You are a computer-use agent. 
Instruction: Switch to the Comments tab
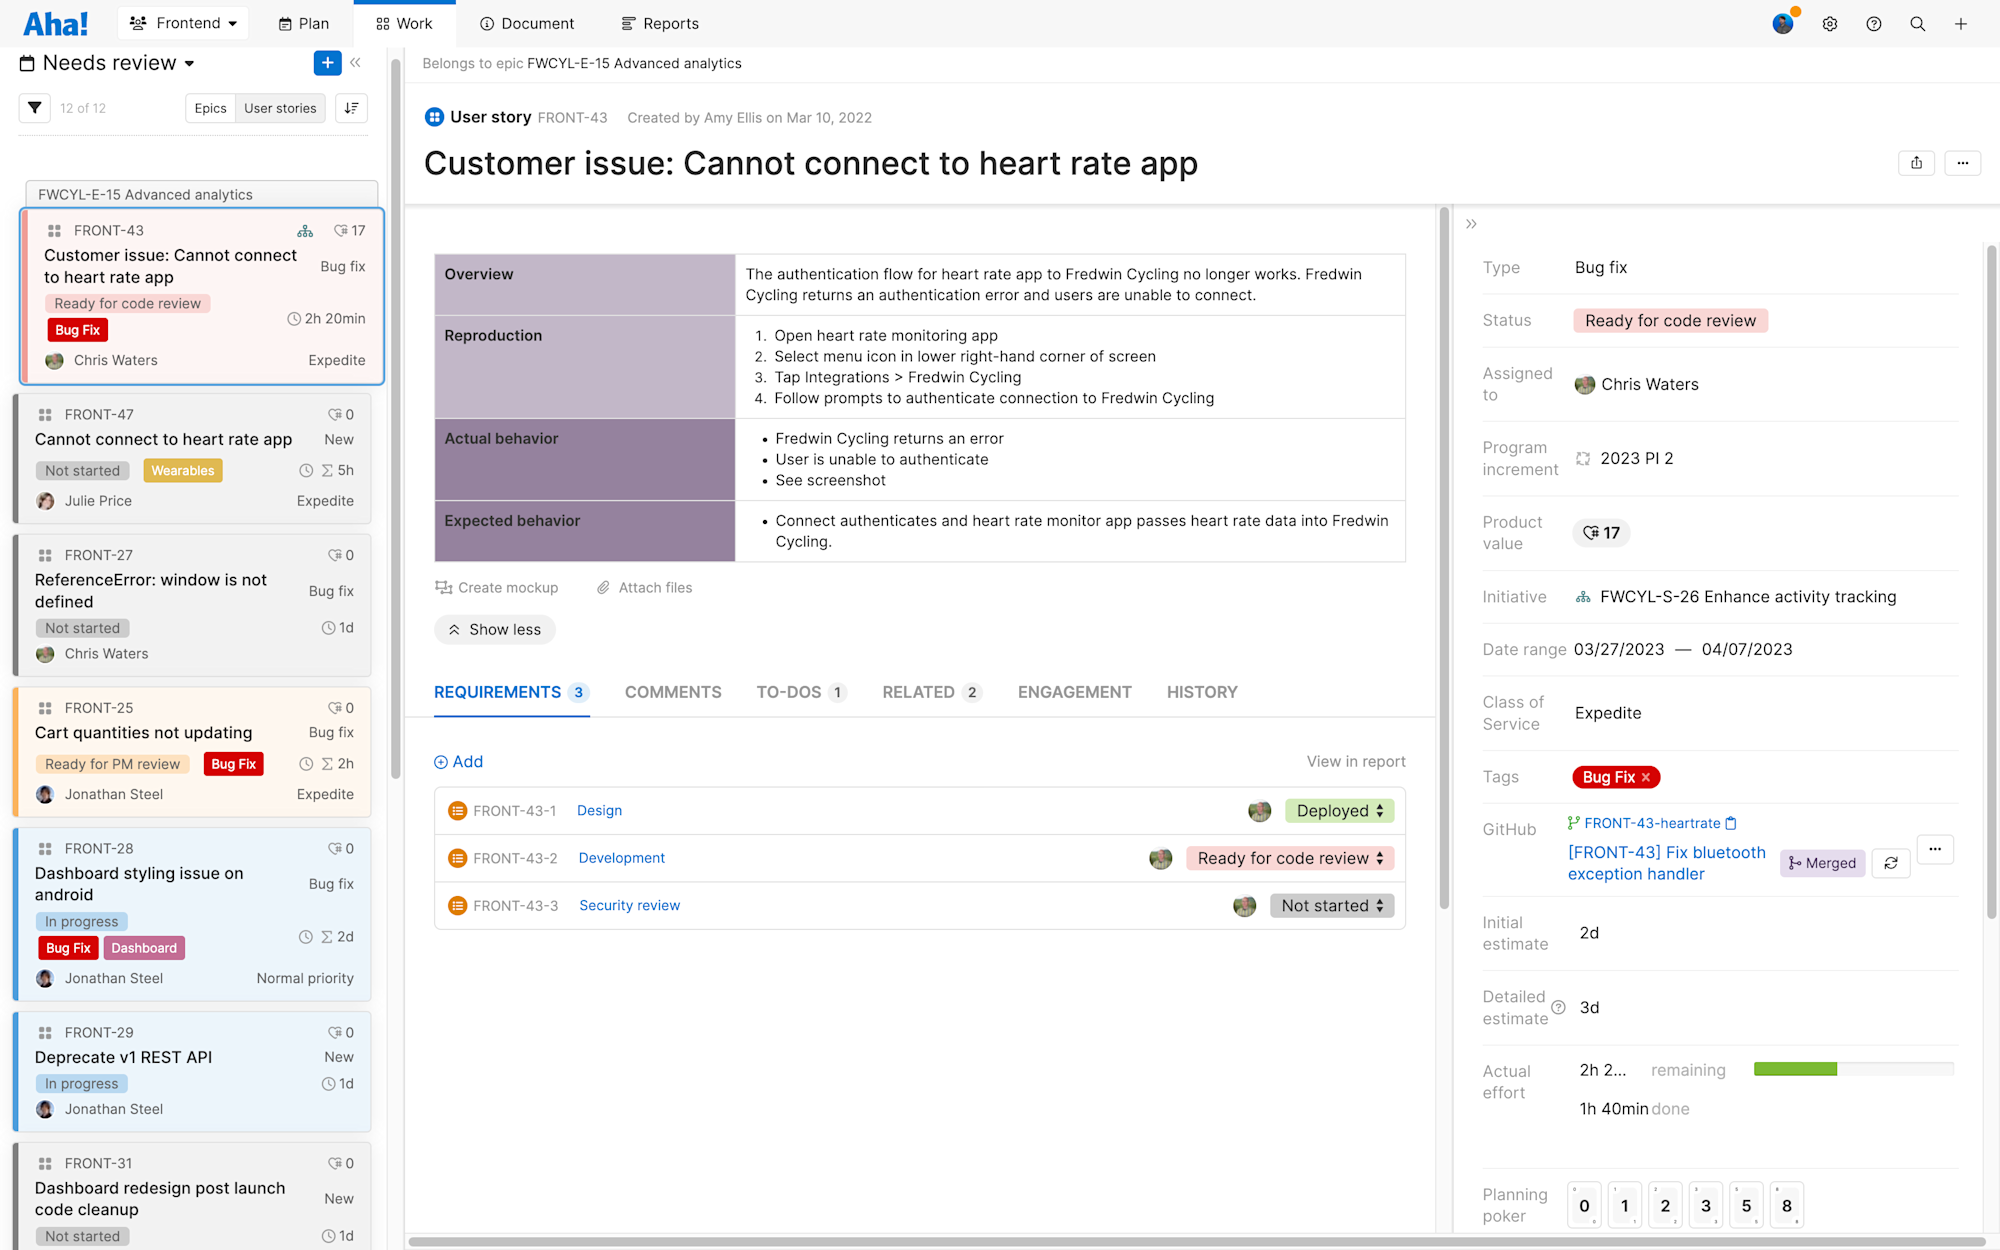(673, 692)
